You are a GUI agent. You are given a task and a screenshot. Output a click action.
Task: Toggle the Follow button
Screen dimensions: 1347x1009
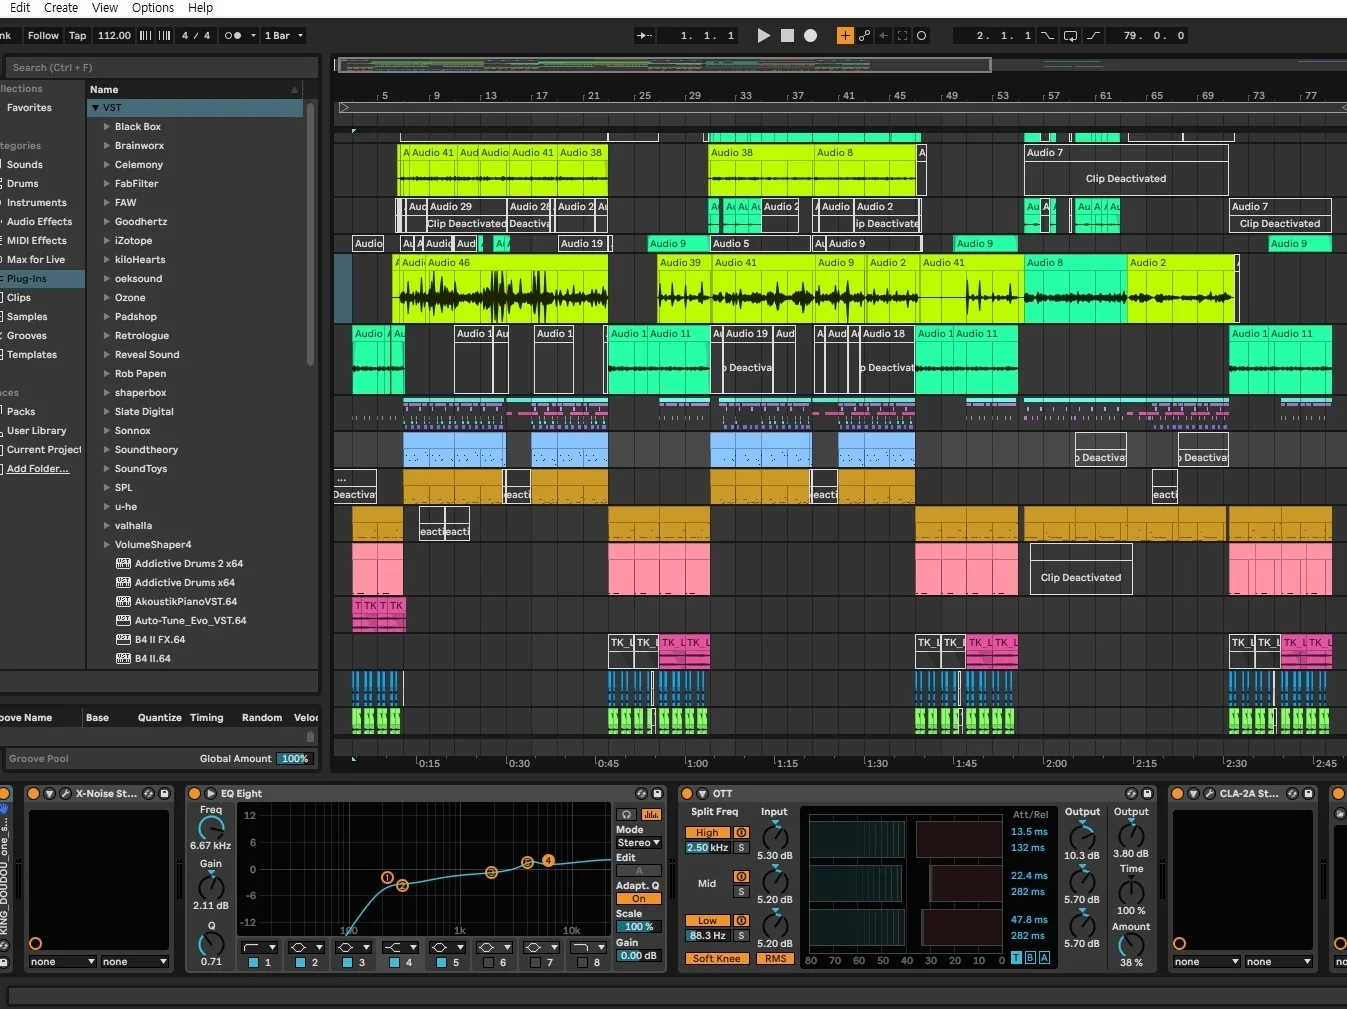pos(43,35)
